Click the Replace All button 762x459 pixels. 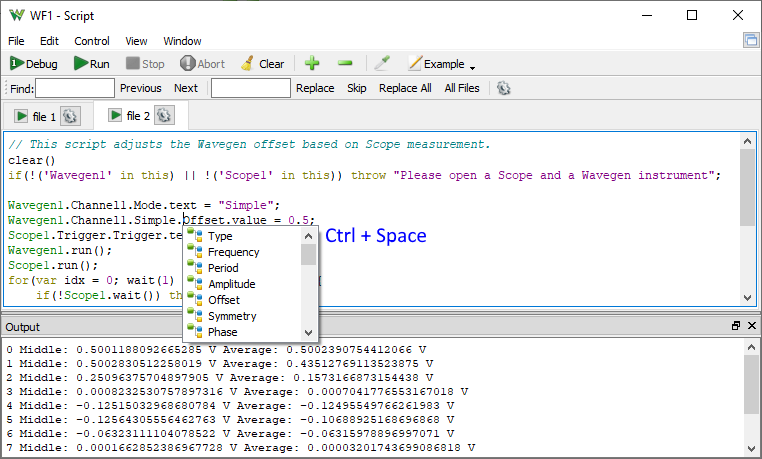(405, 88)
